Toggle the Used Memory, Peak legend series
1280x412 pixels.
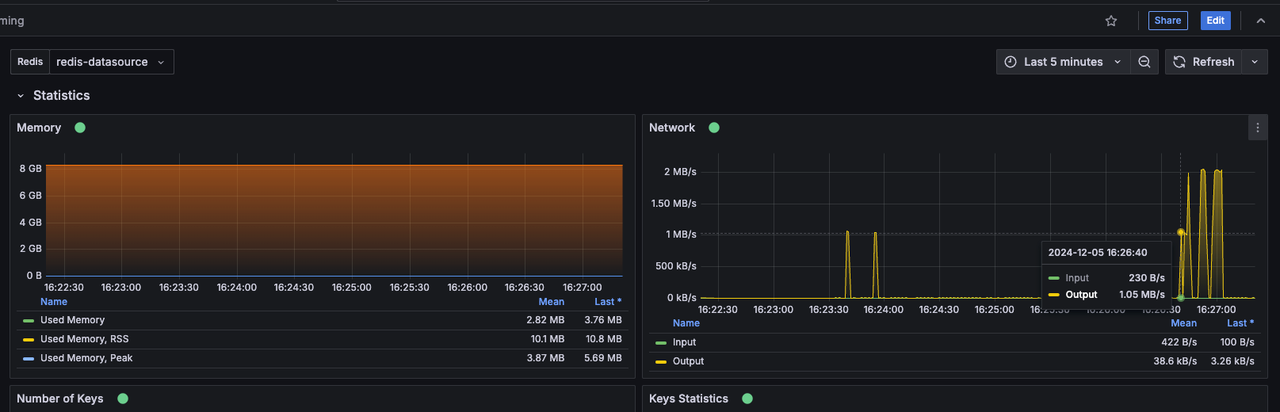click(86, 358)
